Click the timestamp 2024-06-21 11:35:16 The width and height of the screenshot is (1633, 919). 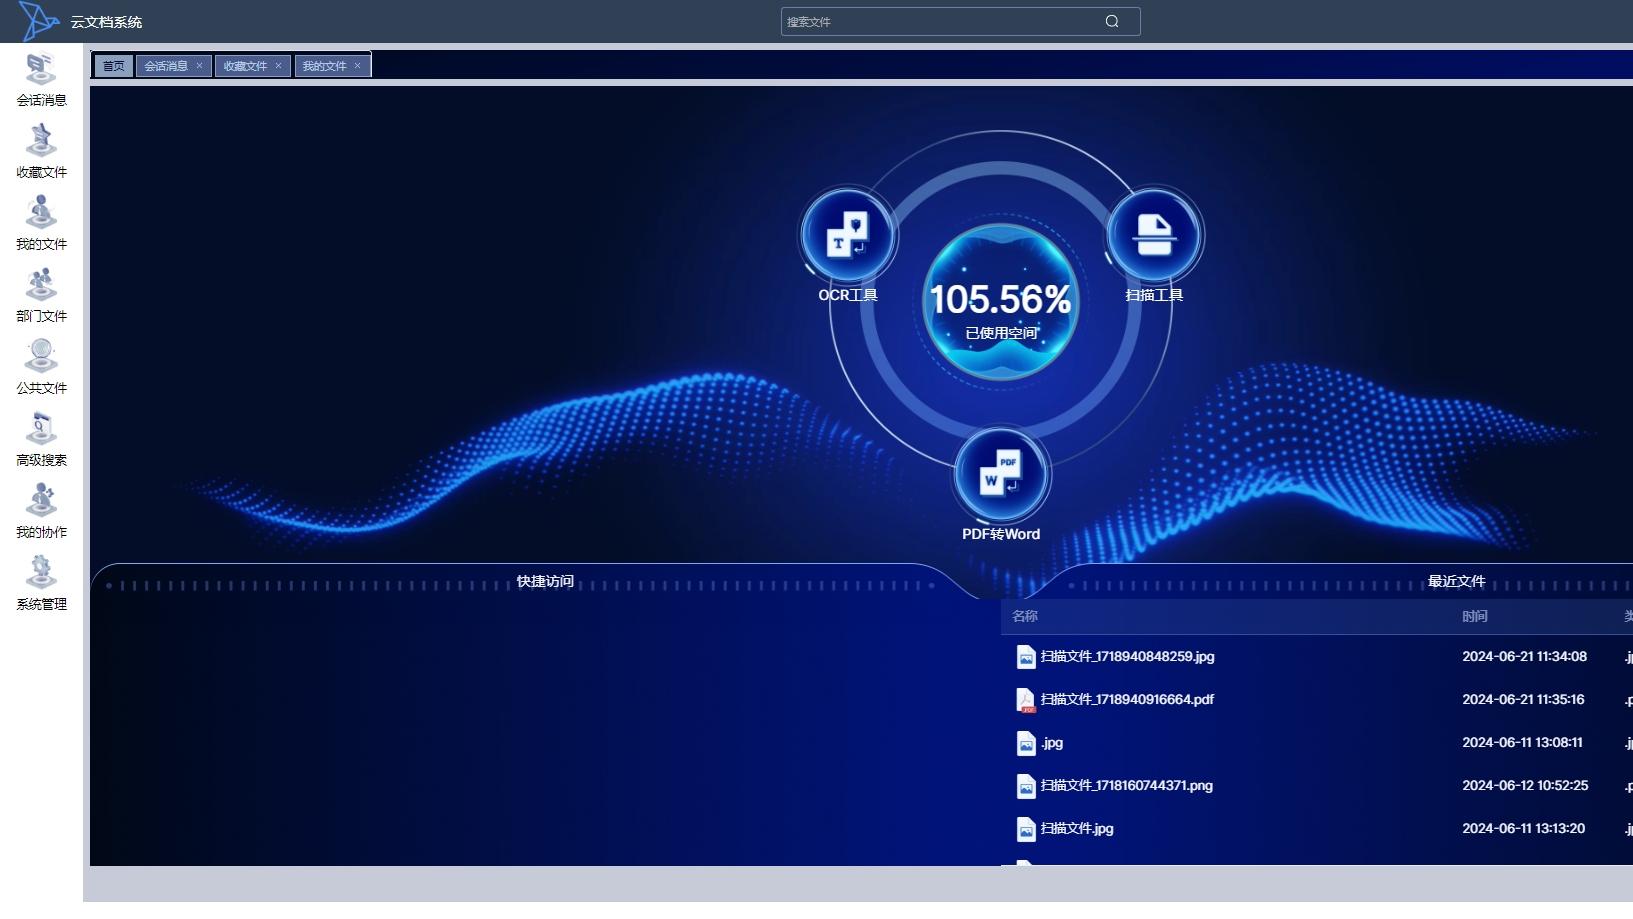click(1523, 700)
